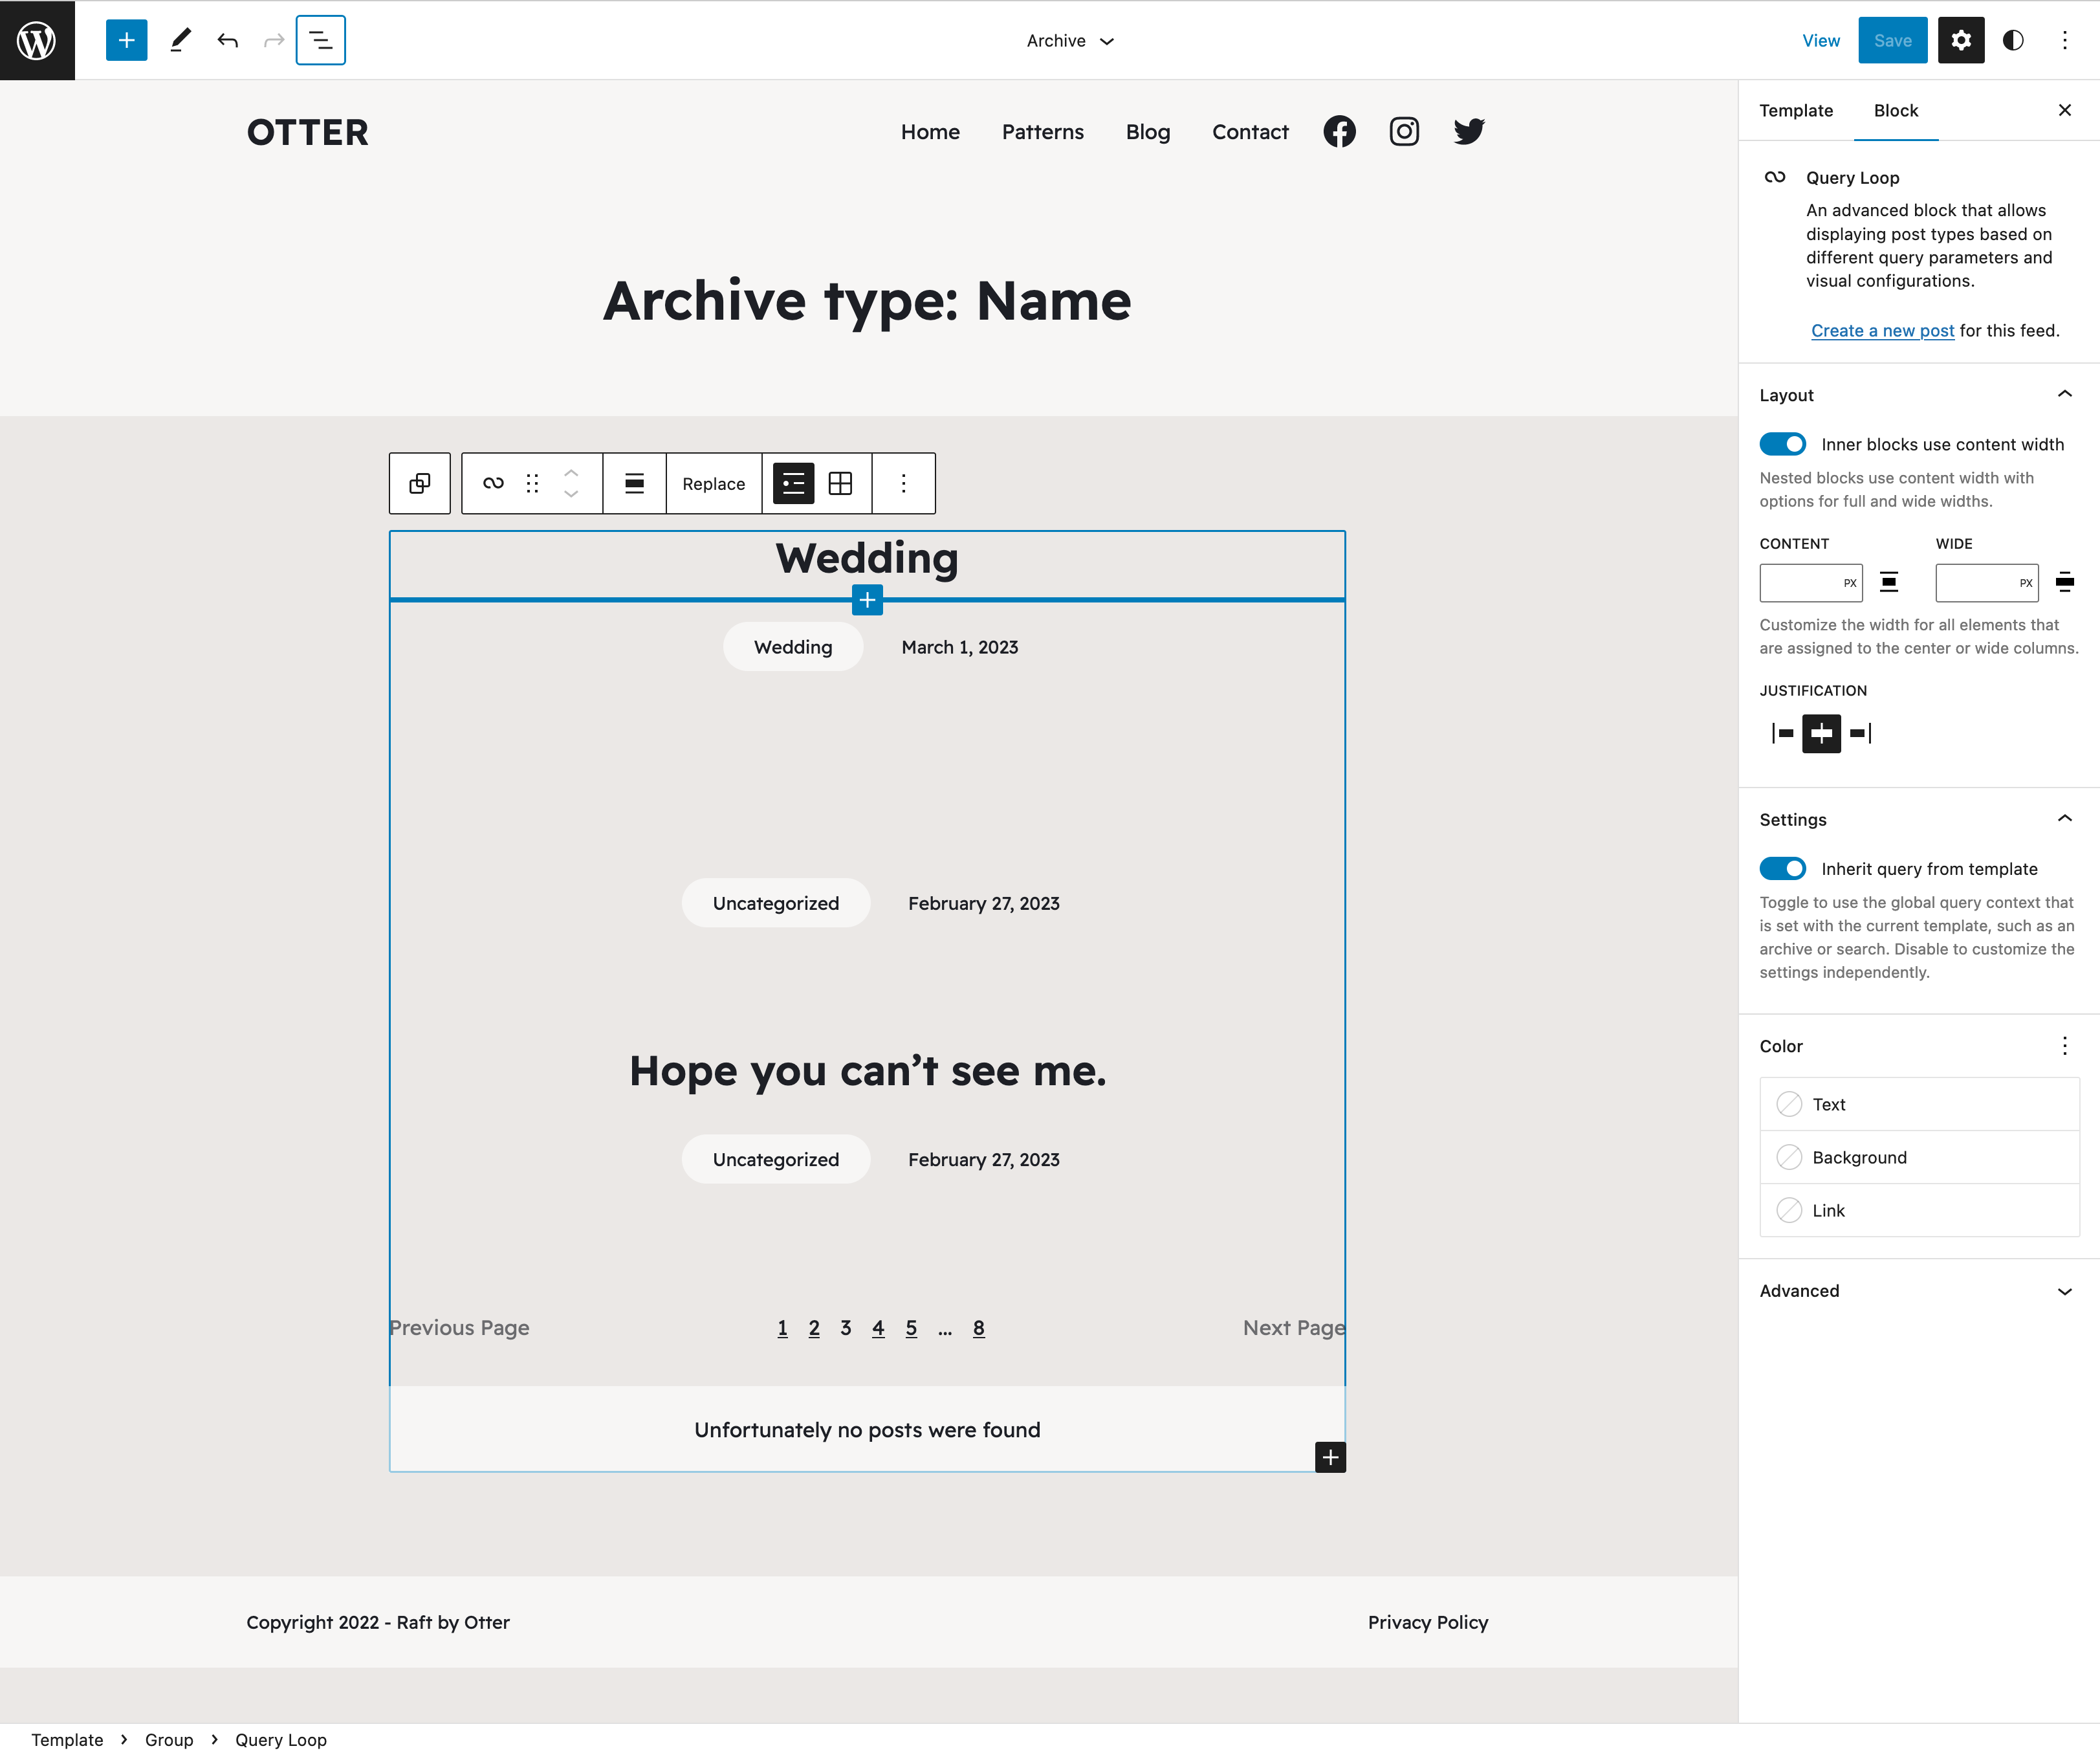Open the Archive template dropdown
This screenshot has width=2100, height=1755.
point(1070,40)
